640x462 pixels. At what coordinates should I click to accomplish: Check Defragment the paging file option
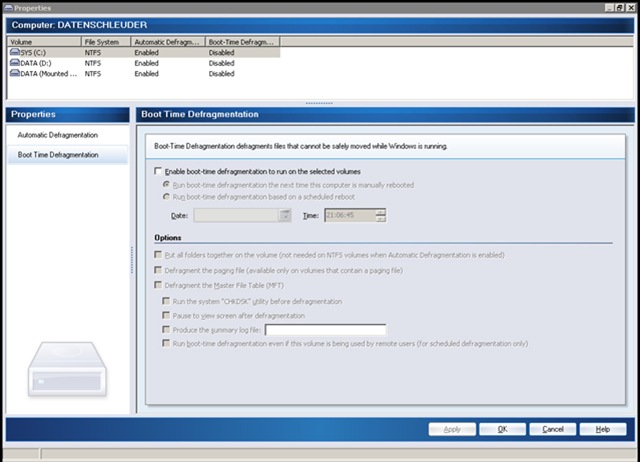(158, 270)
